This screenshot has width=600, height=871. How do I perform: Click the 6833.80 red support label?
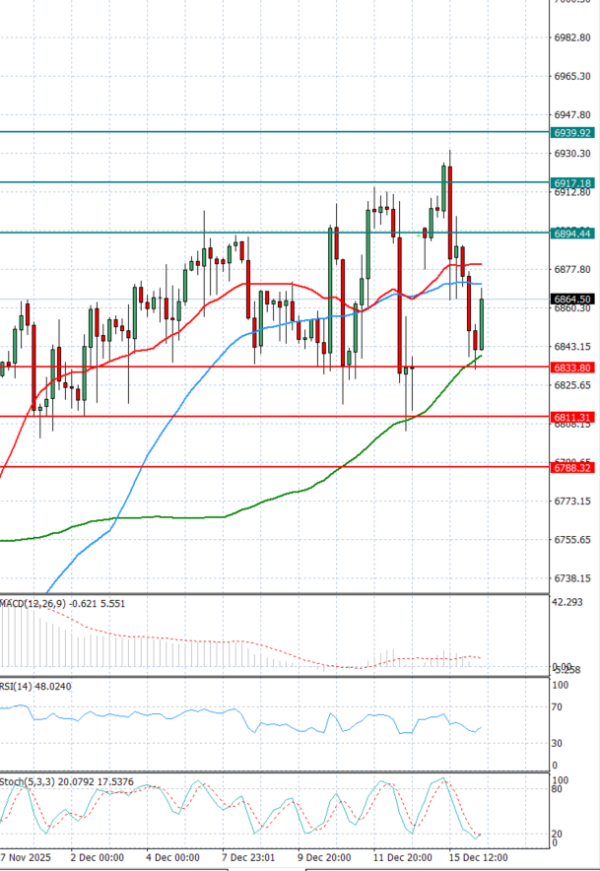coord(573,367)
